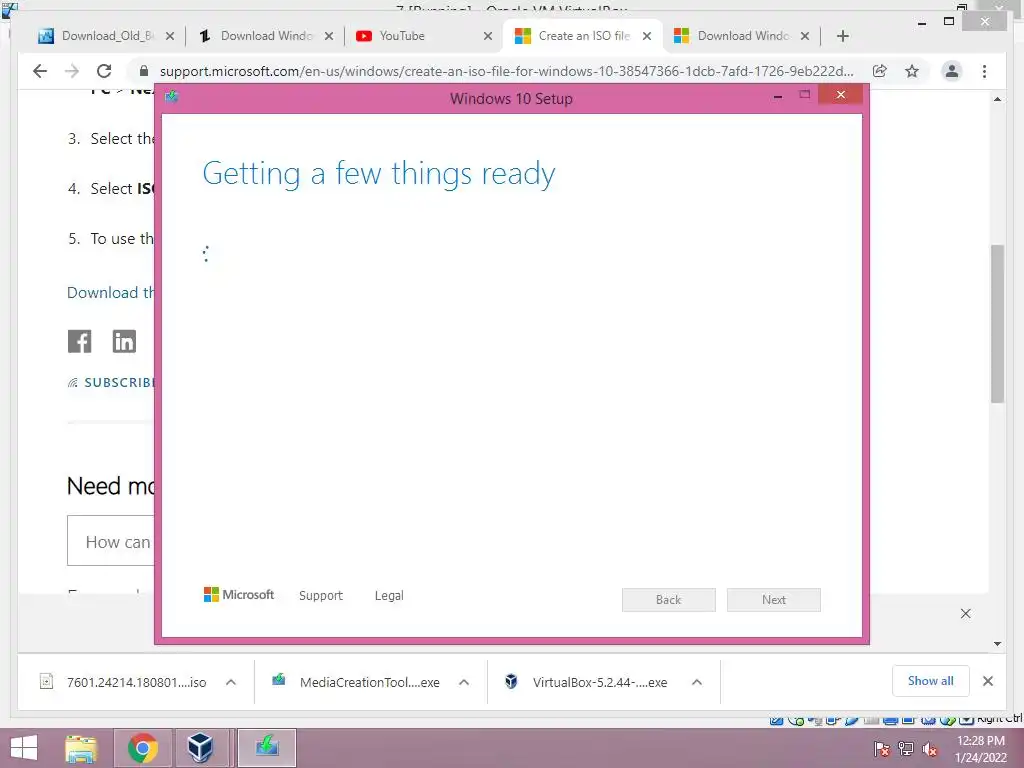
Task: Minimize the Windows 10 Setup window
Action: pyautogui.click(x=778, y=96)
